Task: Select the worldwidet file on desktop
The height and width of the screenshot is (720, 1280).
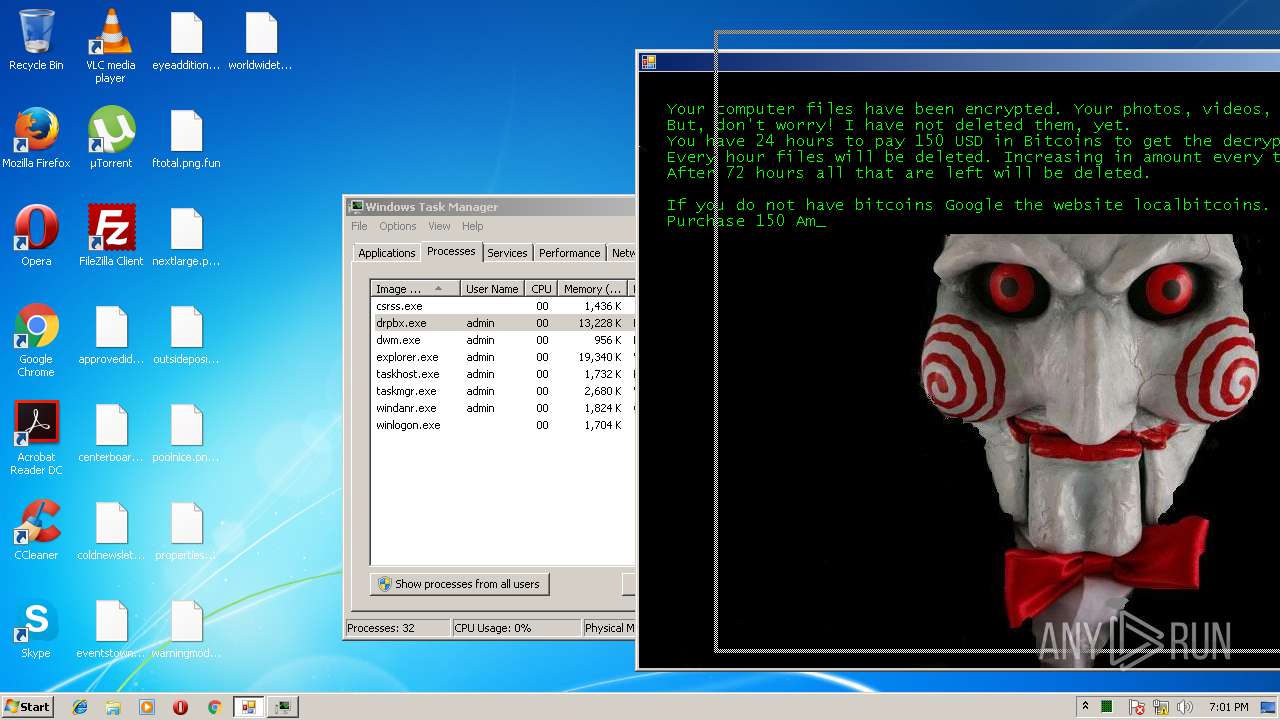Action: (x=260, y=40)
